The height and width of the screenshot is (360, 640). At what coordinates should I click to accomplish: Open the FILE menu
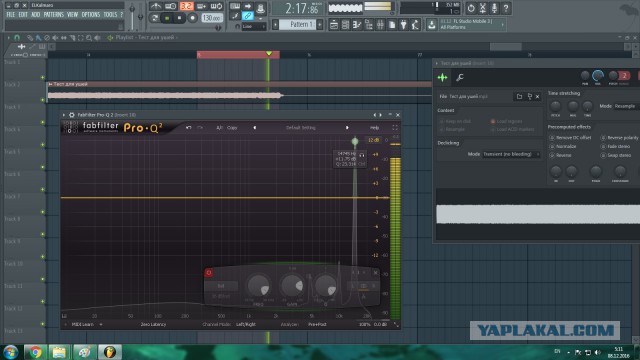(x=11, y=15)
